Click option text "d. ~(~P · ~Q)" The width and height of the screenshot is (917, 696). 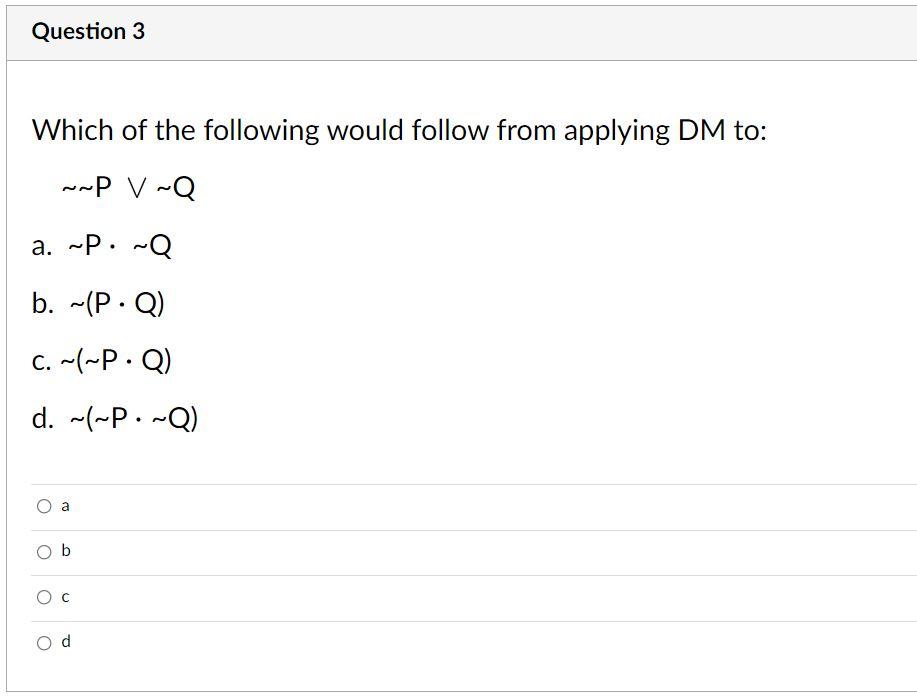(115, 419)
